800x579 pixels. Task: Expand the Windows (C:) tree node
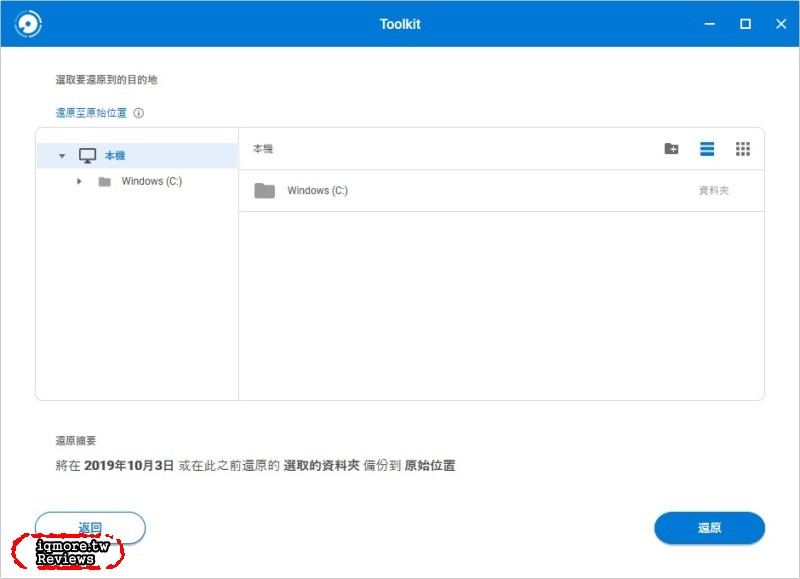(x=81, y=181)
